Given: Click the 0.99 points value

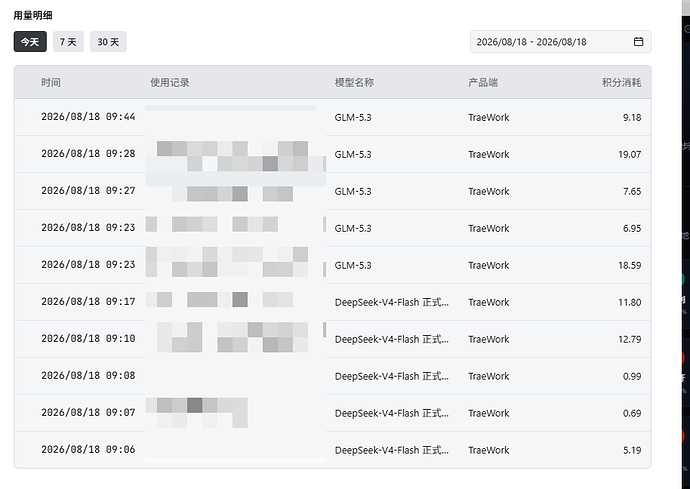Looking at the screenshot, I should tap(632, 376).
